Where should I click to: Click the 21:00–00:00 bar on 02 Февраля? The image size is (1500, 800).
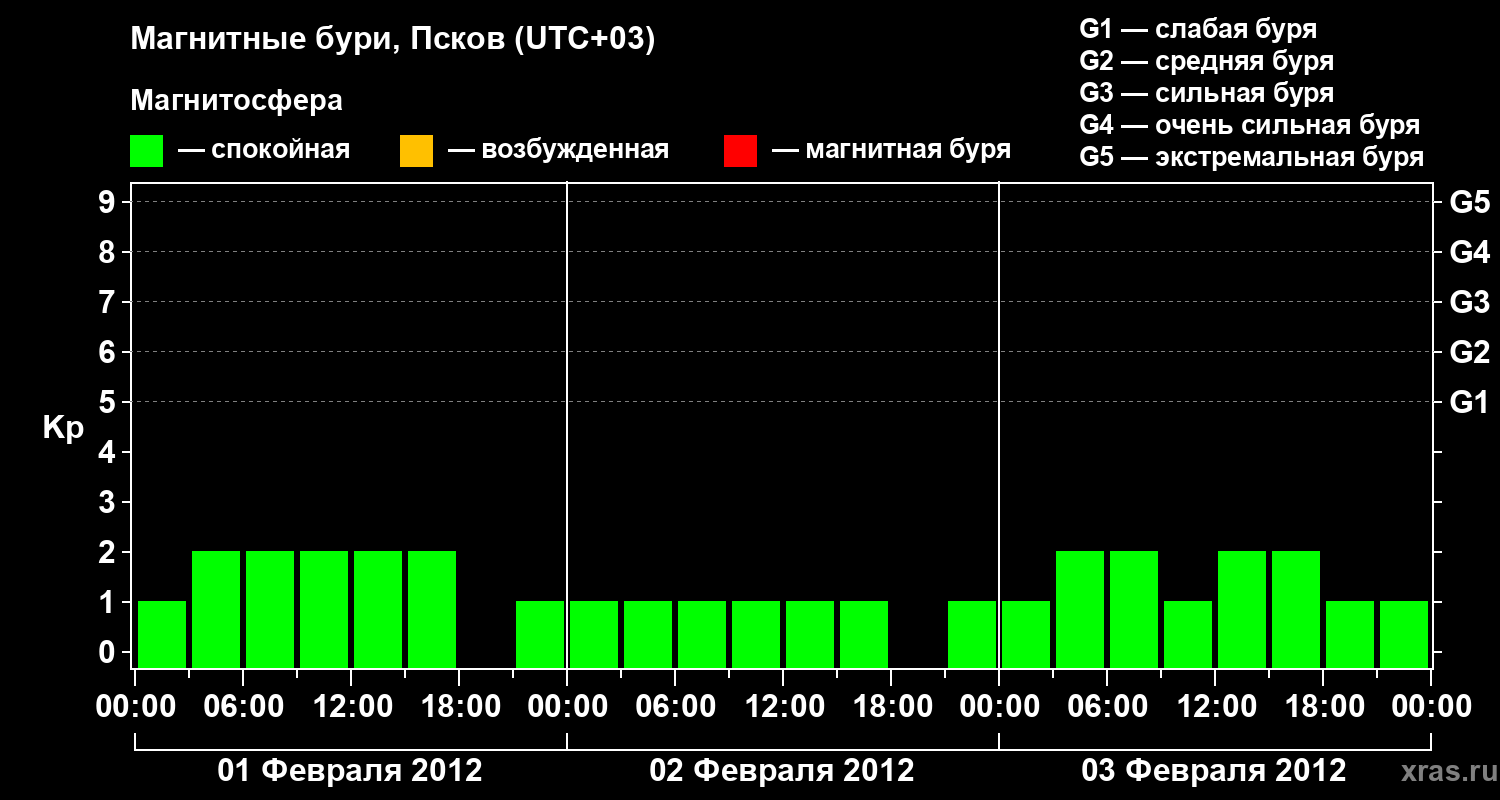click(x=972, y=634)
